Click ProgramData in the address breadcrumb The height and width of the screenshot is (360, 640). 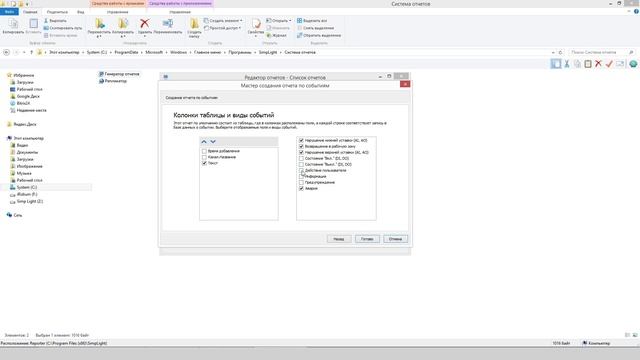(x=126, y=52)
